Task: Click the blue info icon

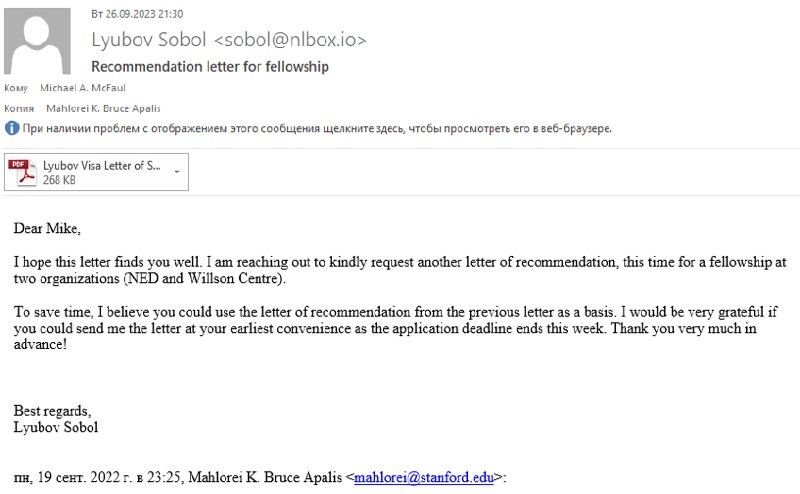Action: point(12,128)
